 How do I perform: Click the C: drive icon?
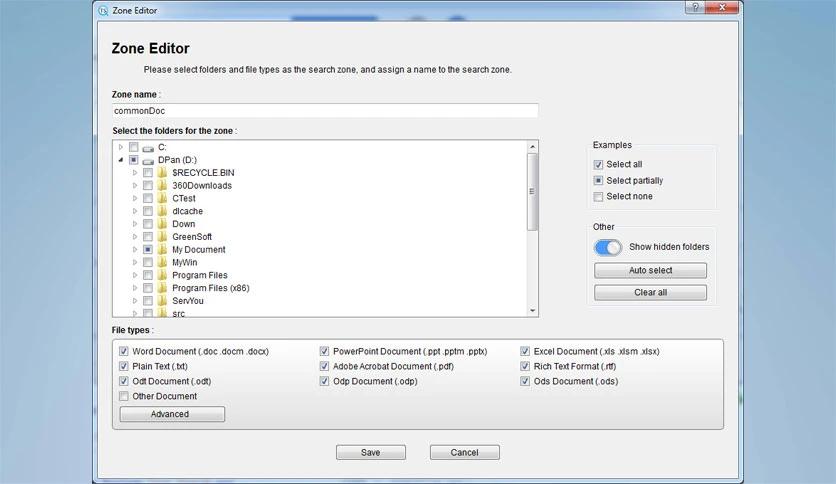148,148
